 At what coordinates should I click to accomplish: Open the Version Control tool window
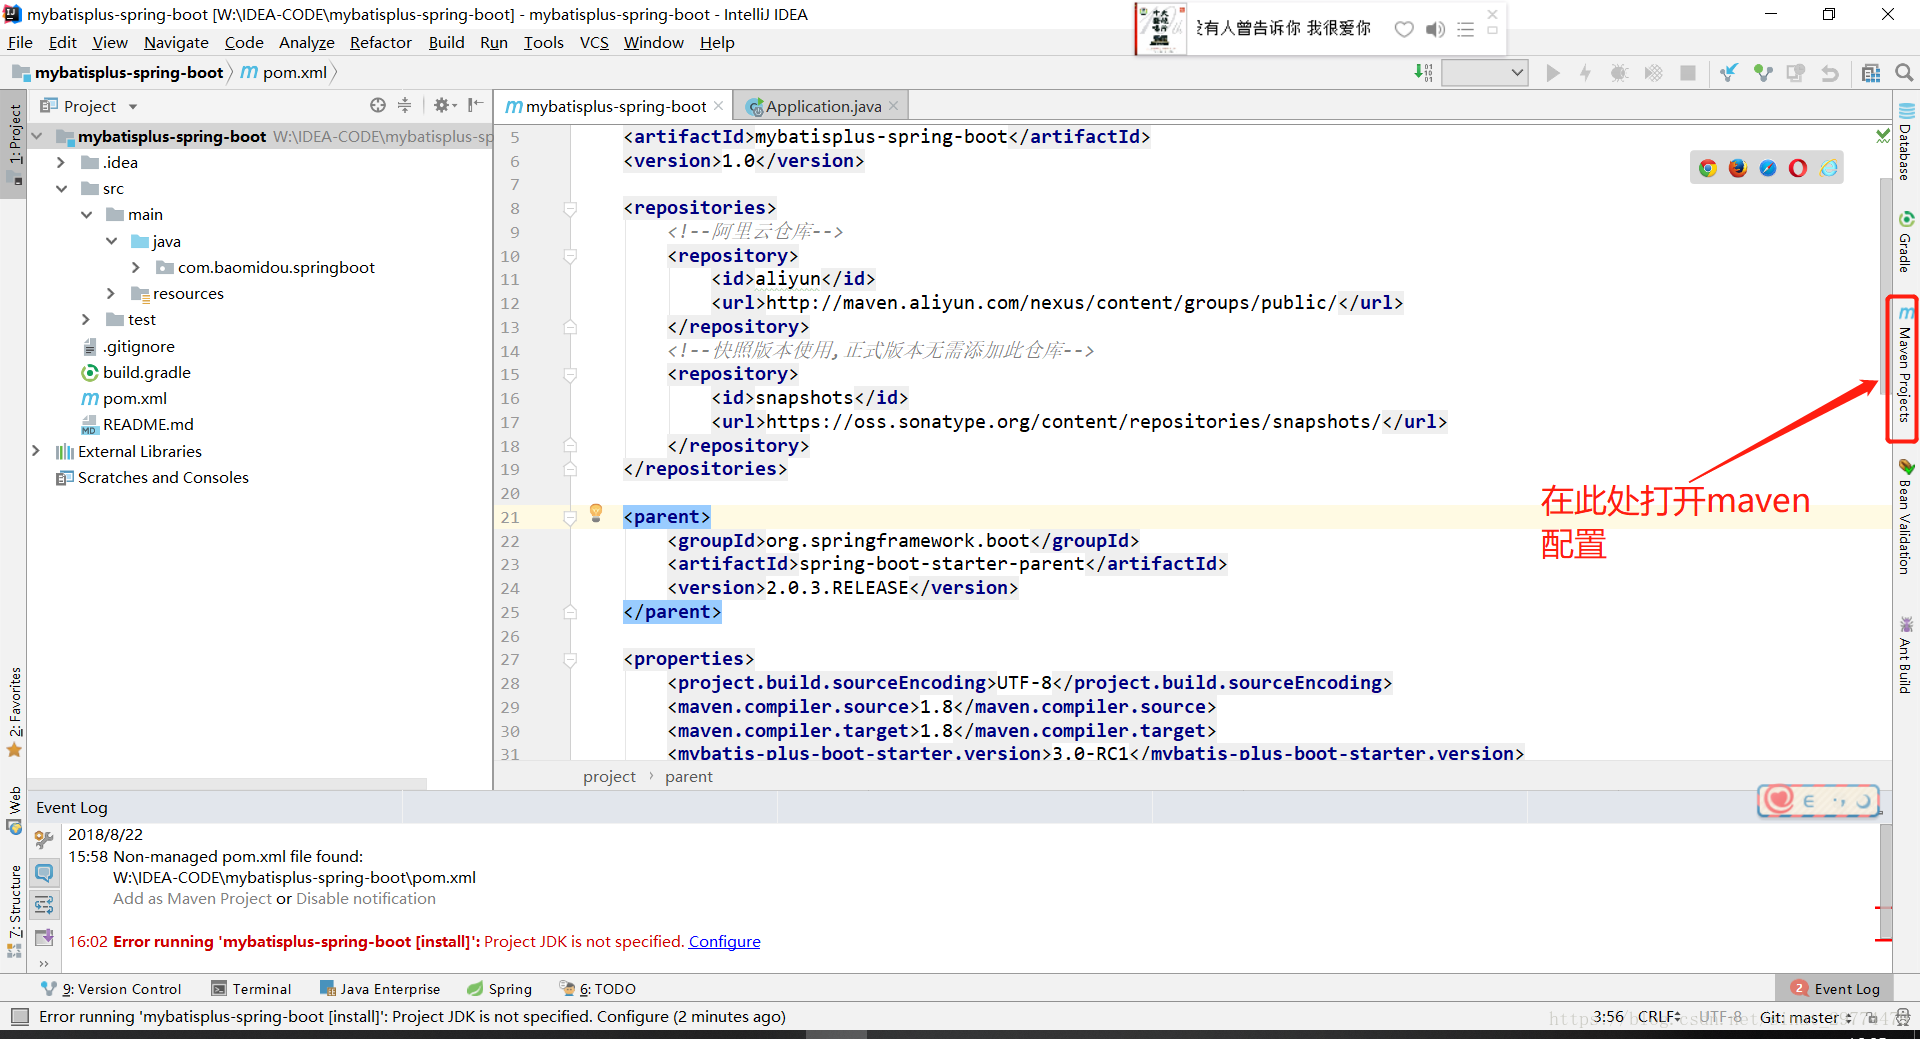click(112, 988)
